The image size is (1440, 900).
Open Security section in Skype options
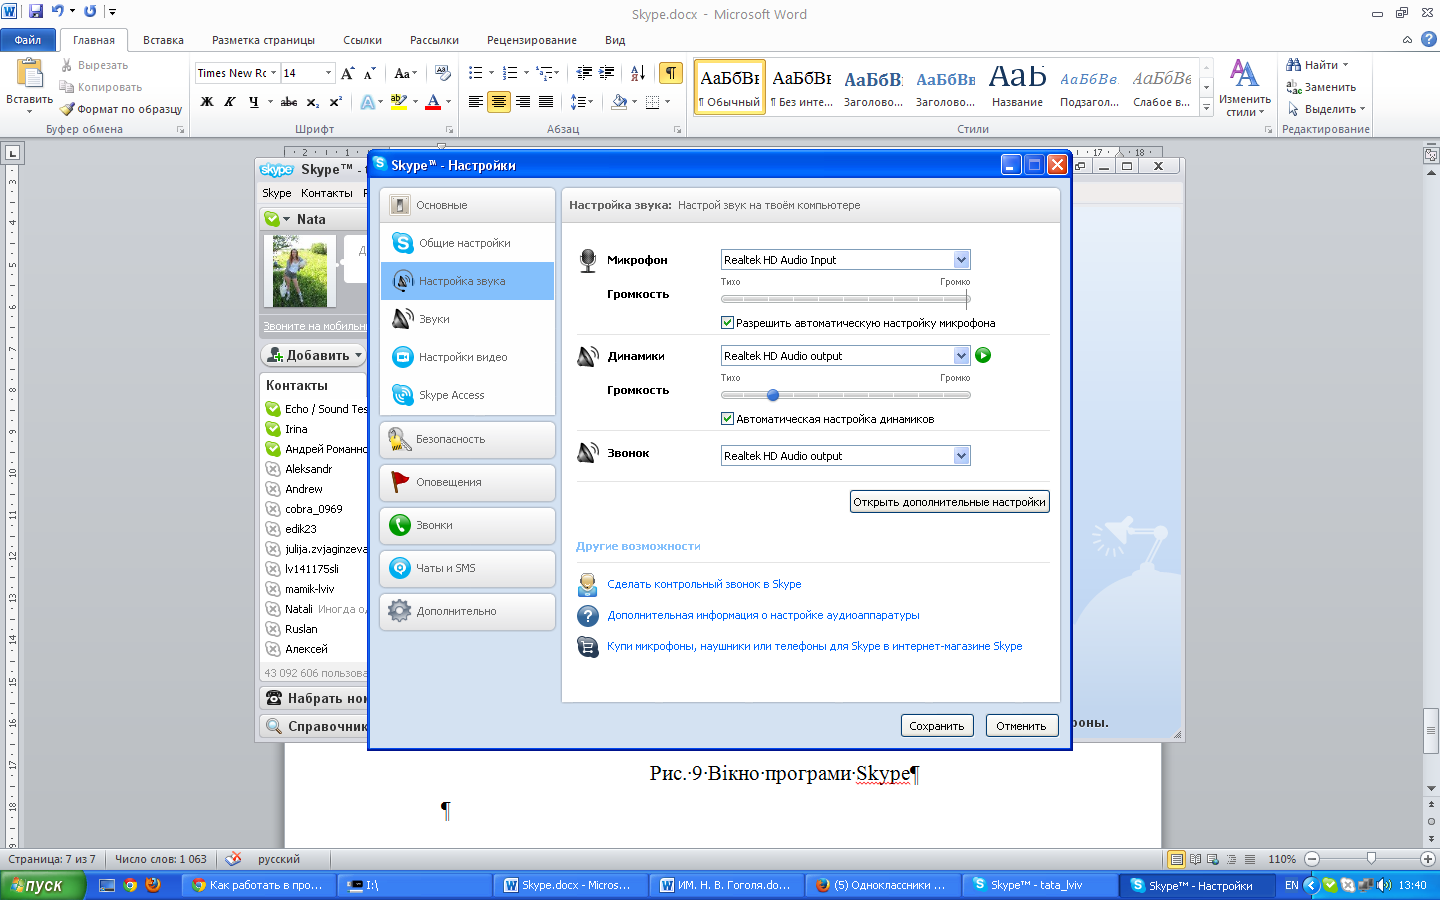[x=467, y=439]
